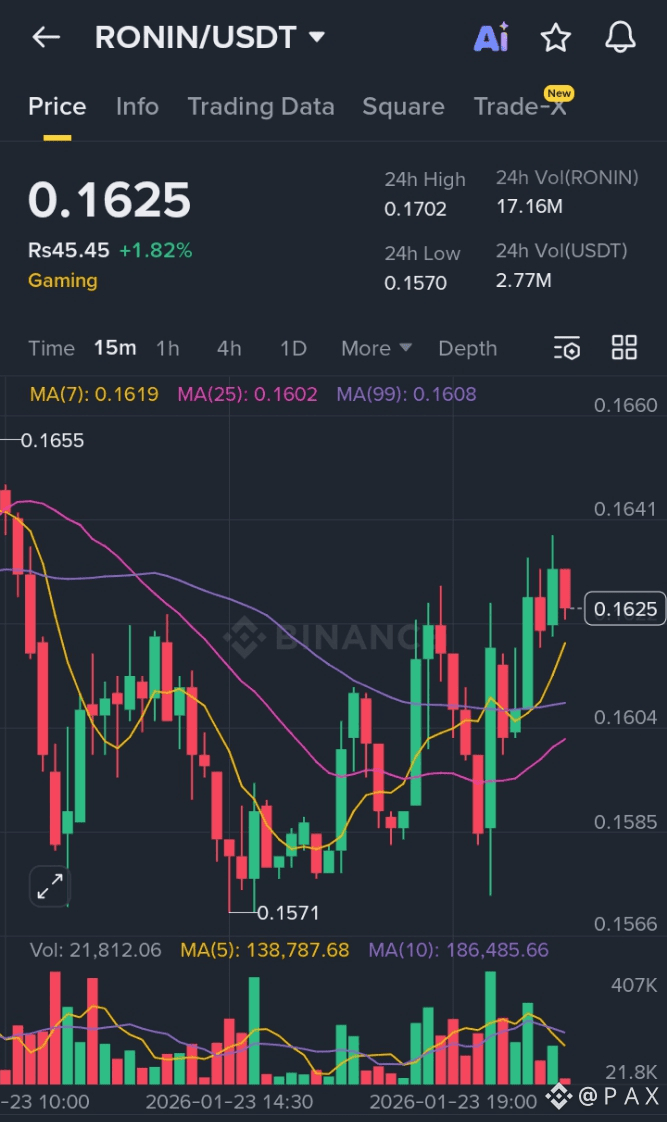Screen dimensions: 667x1122
Task: Open the AI assistant icon
Action: (x=491, y=37)
